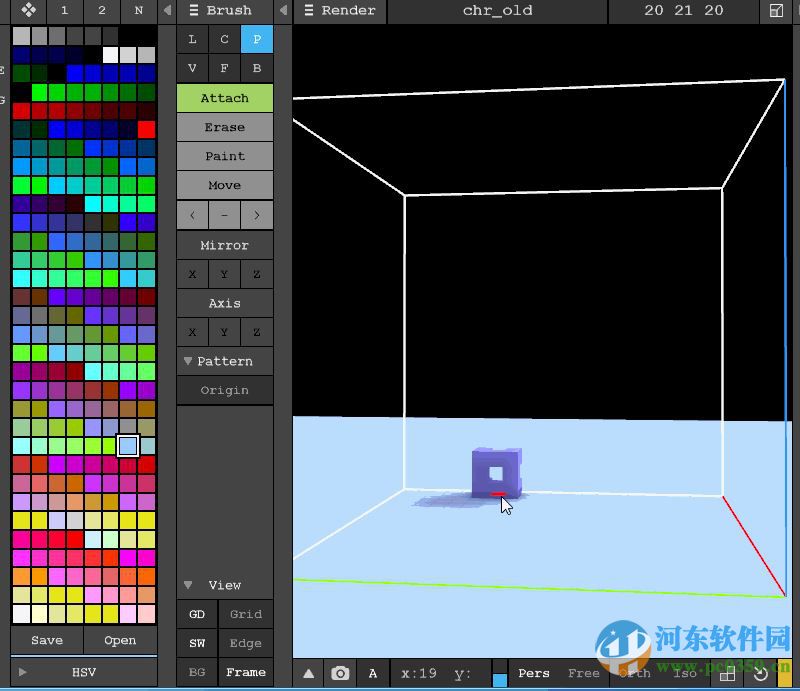Pick the Voxel brush mode V
The image size is (800, 691).
click(x=192, y=68)
